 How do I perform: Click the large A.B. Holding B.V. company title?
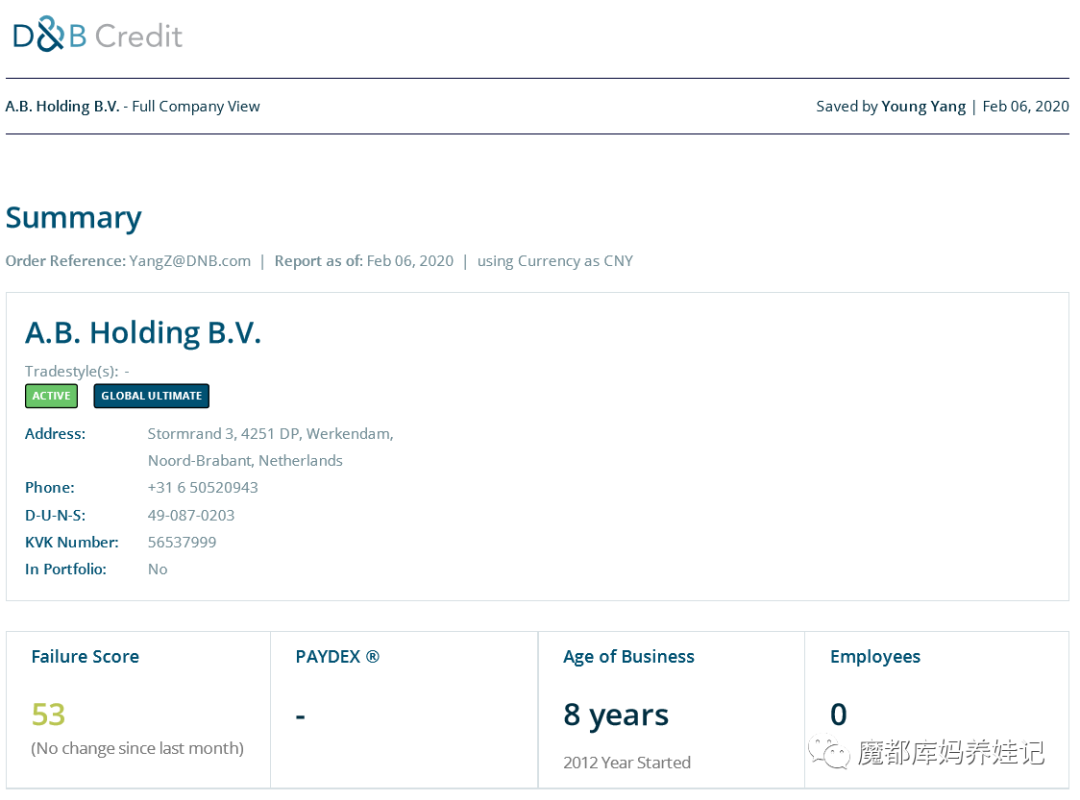[x=143, y=332]
